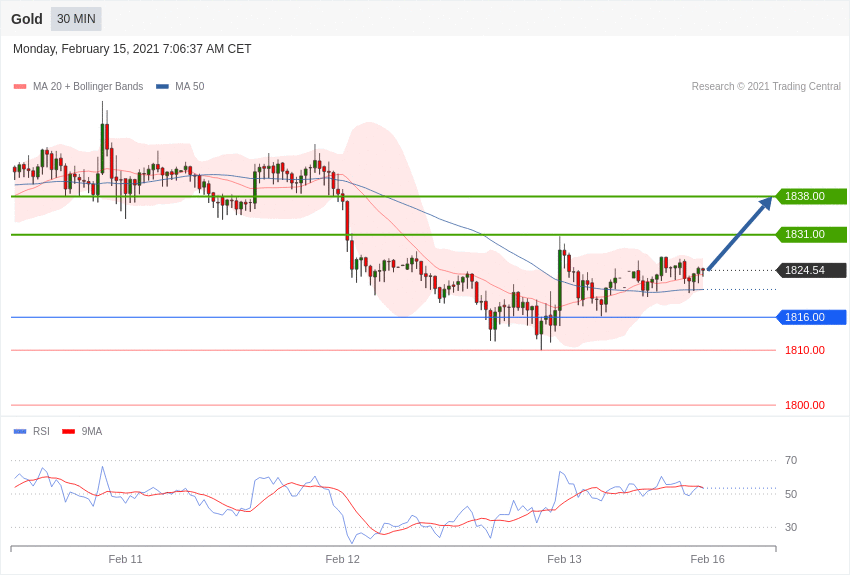Select the MA 50 legend label
This screenshot has height=576, width=850.
click(190, 86)
